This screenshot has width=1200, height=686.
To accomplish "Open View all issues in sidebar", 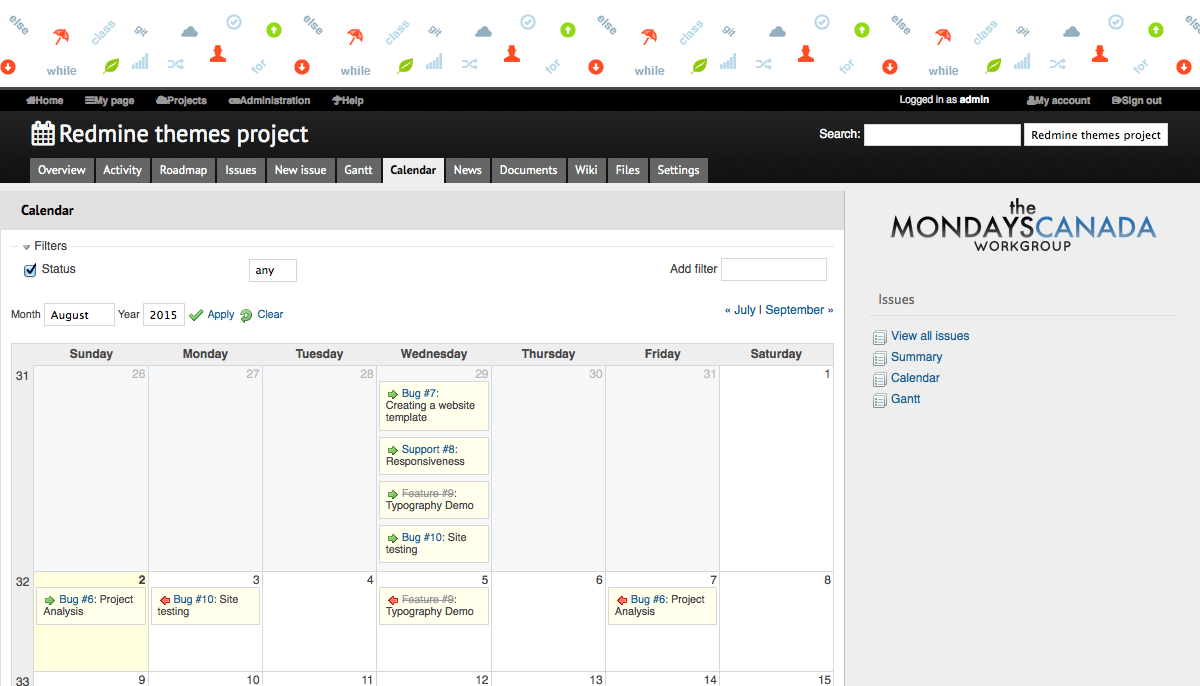I will tap(930, 336).
